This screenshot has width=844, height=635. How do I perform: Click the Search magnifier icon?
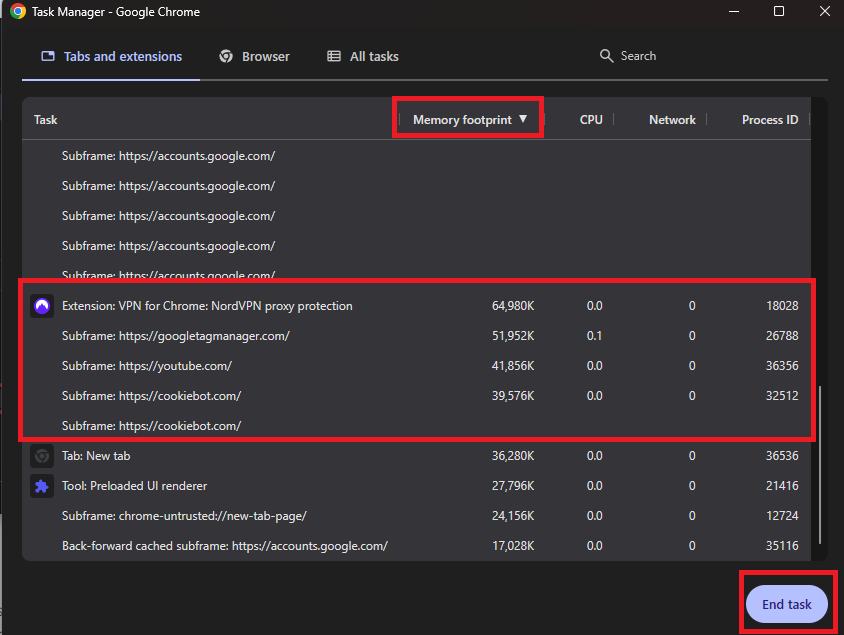point(604,56)
